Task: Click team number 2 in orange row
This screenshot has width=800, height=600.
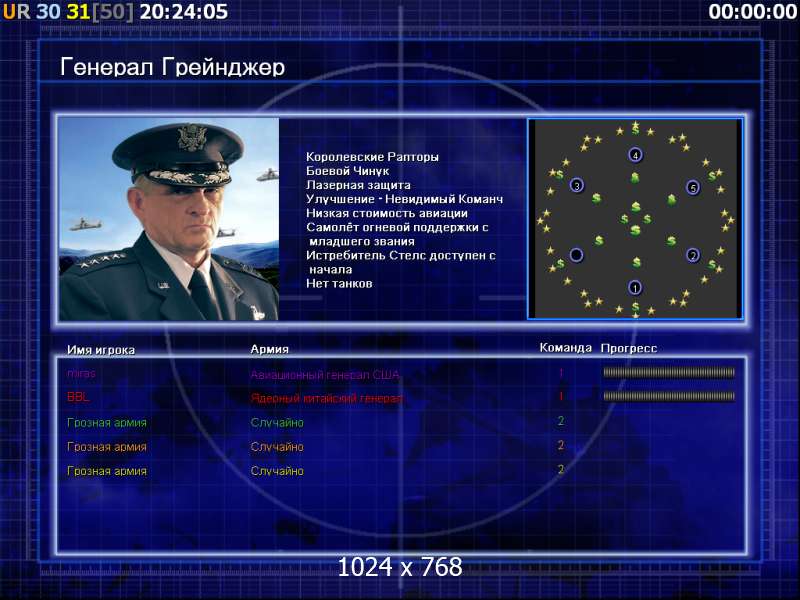Action: click(561, 445)
